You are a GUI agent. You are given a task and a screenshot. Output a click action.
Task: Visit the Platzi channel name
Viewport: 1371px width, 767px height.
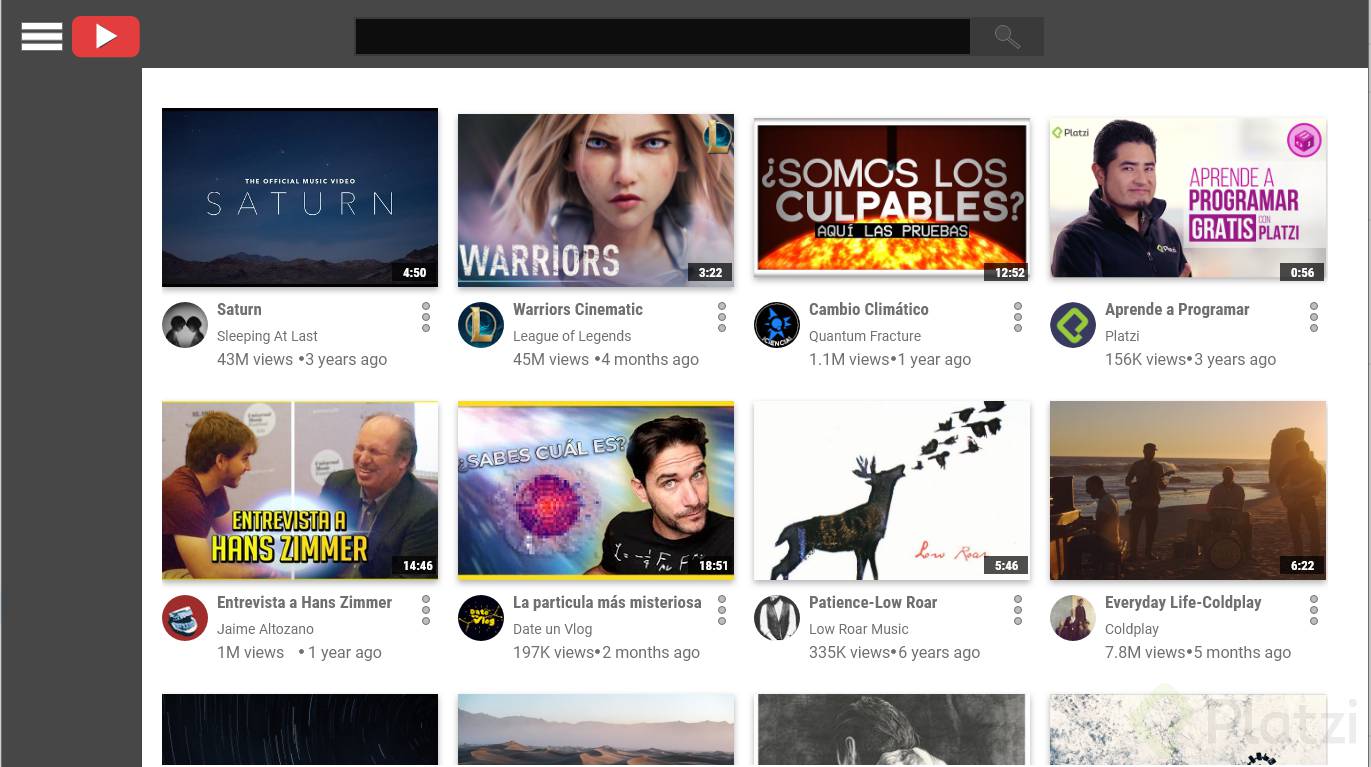pos(1122,336)
